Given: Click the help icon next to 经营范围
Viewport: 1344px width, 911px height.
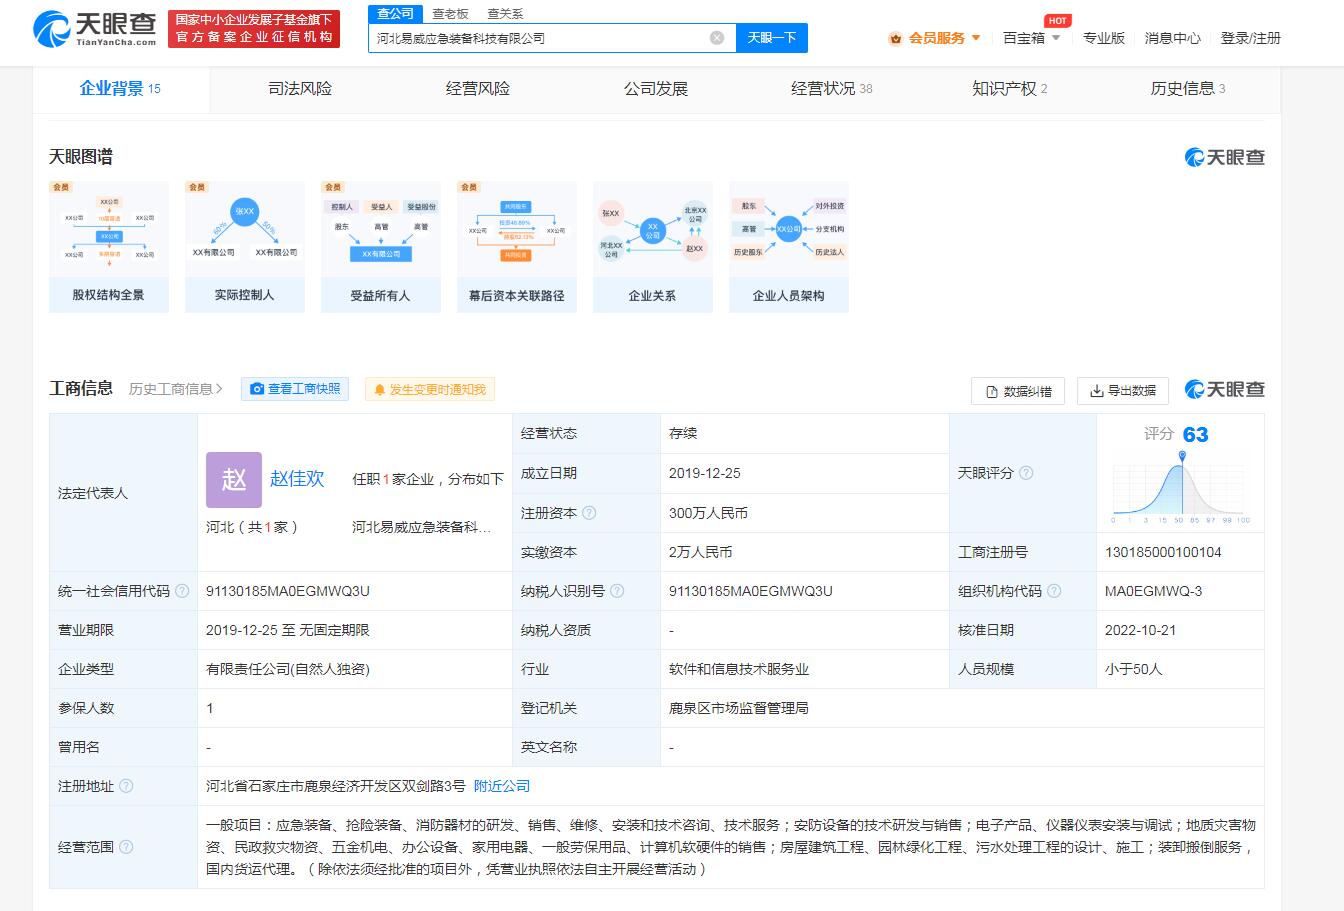Looking at the screenshot, I should click(x=126, y=847).
